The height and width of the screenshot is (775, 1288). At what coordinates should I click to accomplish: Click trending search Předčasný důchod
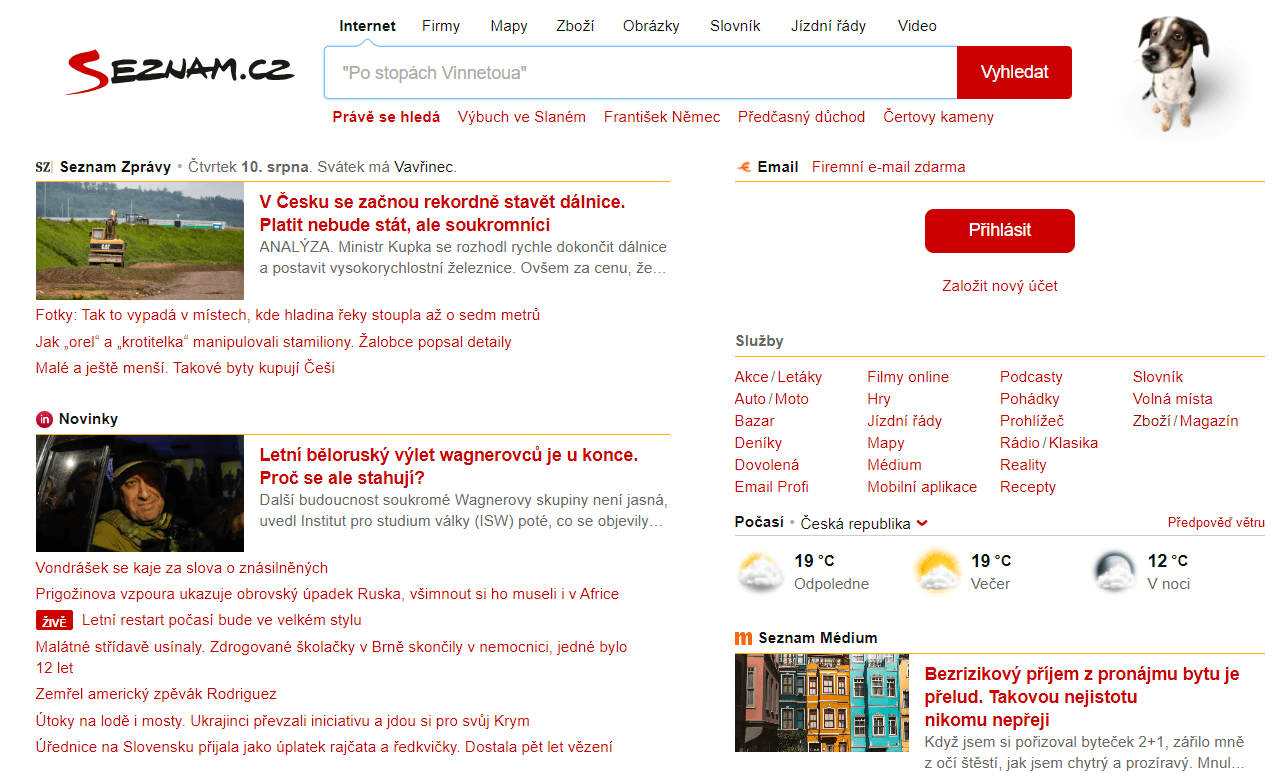point(801,117)
